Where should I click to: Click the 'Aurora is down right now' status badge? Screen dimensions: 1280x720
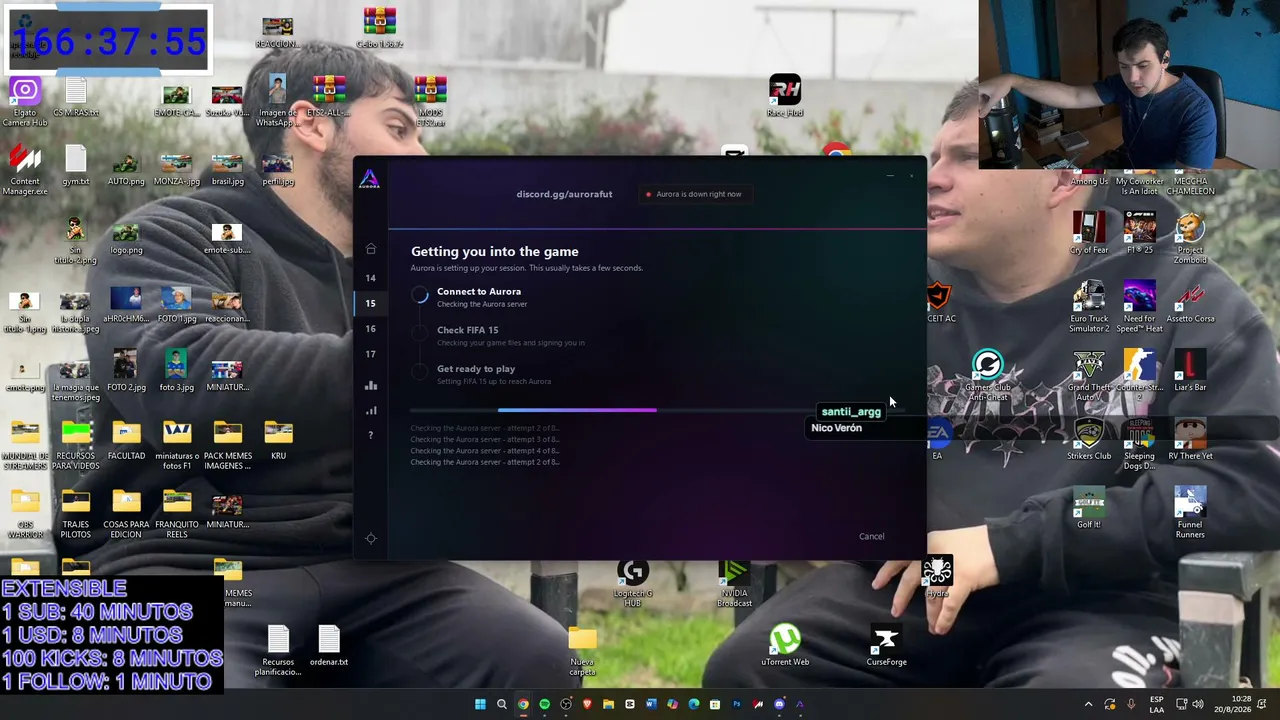[x=694, y=194]
